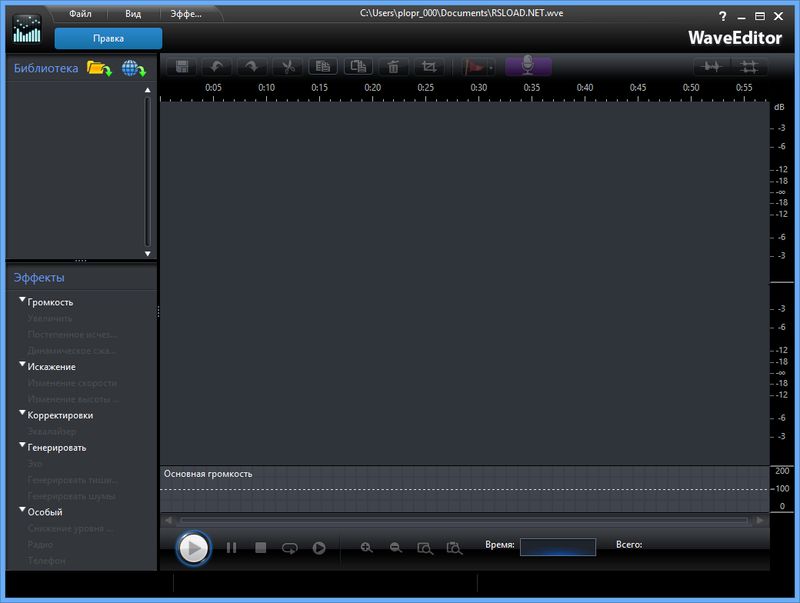This screenshot has height=603, width=800.
Task: Download media with the globe icon
Action: (134, 68)
